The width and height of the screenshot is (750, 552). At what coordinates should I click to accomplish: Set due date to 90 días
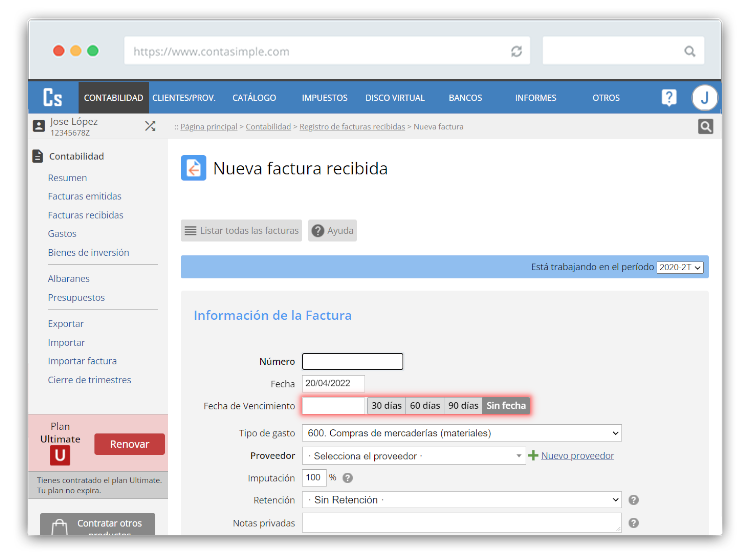(x=463, y=406)
